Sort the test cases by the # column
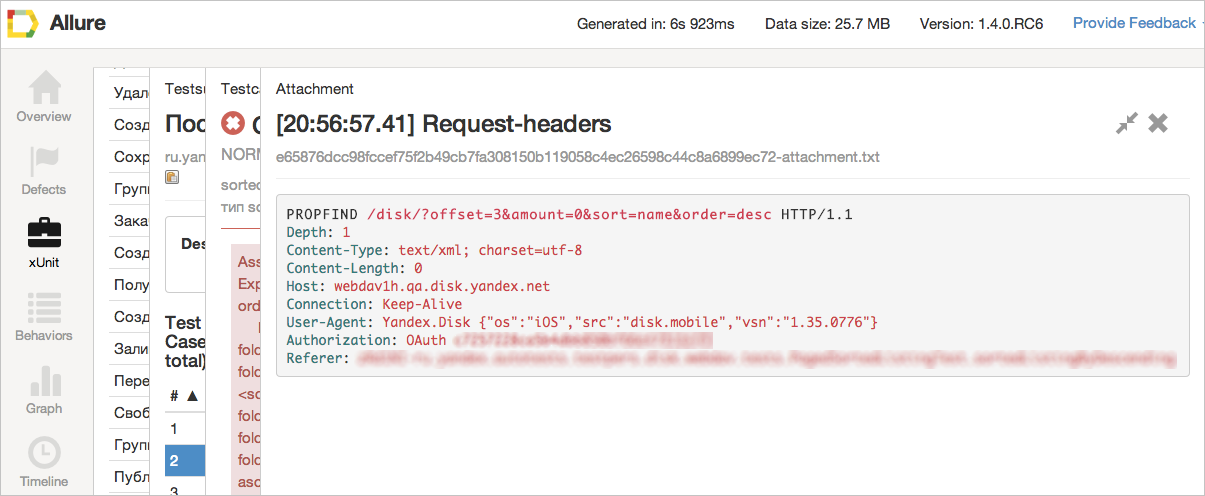 (x=184, y=395)
